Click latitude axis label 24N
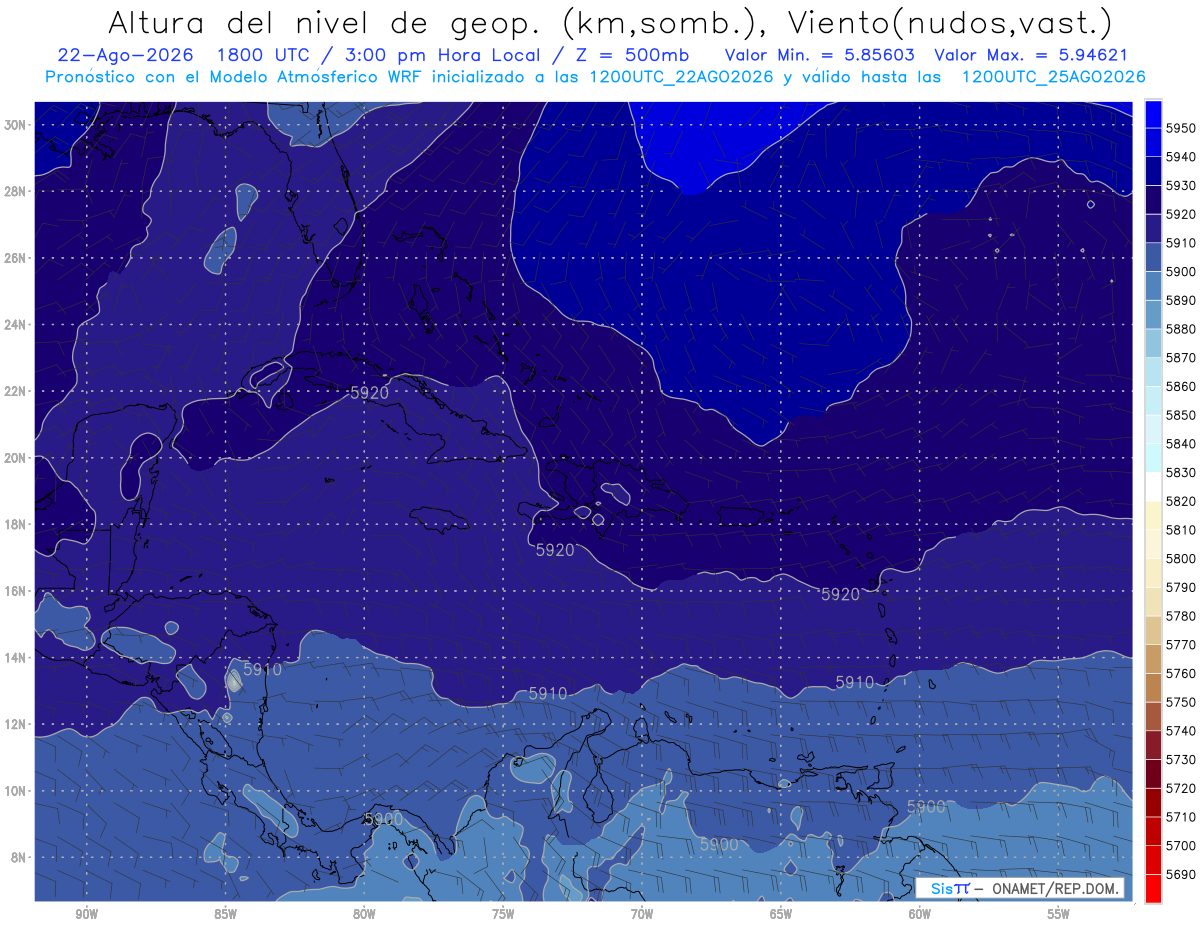1200x927 pixels. coord(16,325)
